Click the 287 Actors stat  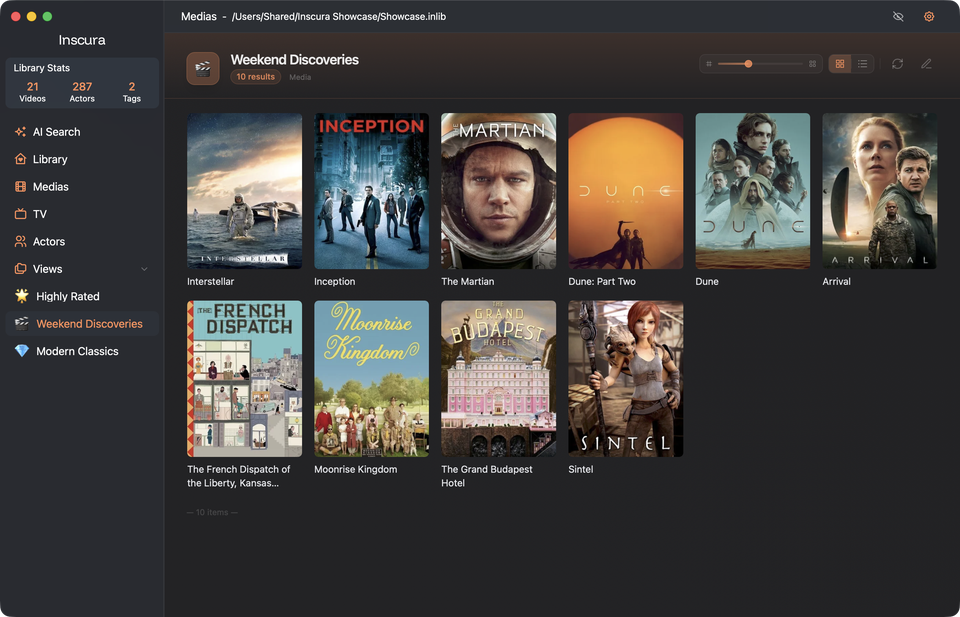(82, 92)
